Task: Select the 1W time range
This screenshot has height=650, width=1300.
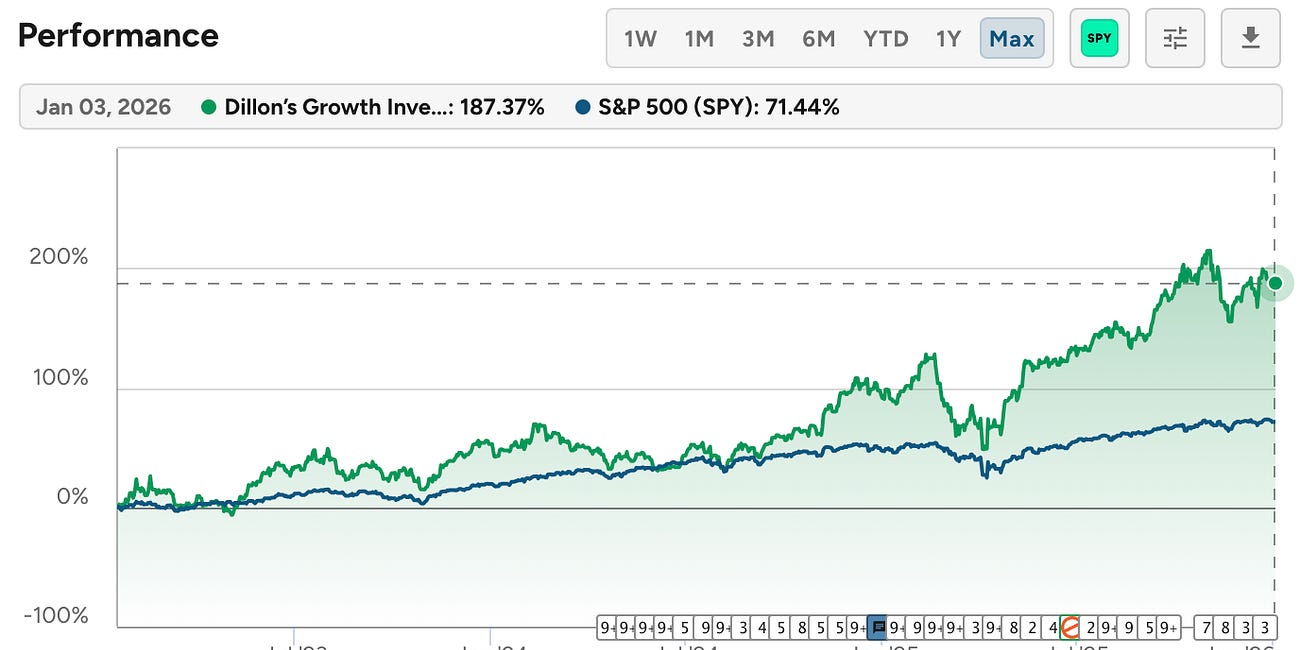Action: [640, 39]
